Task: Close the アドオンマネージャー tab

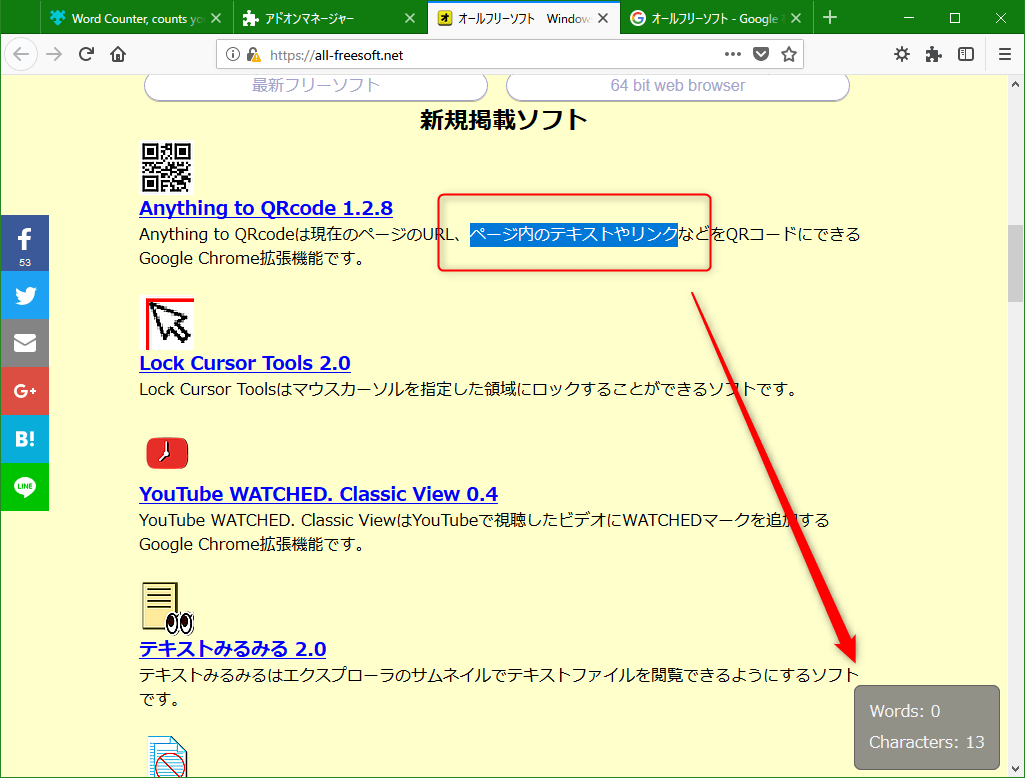Action: pyautogui.click(x=410, y=18)
